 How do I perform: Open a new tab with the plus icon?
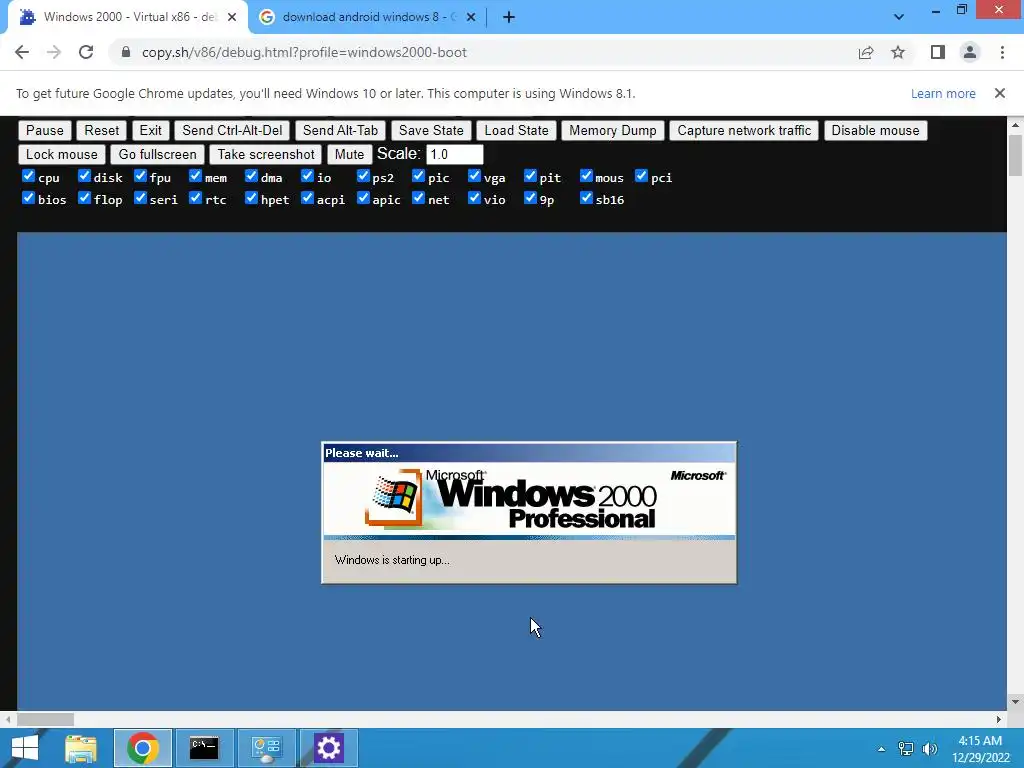point(509,17)
